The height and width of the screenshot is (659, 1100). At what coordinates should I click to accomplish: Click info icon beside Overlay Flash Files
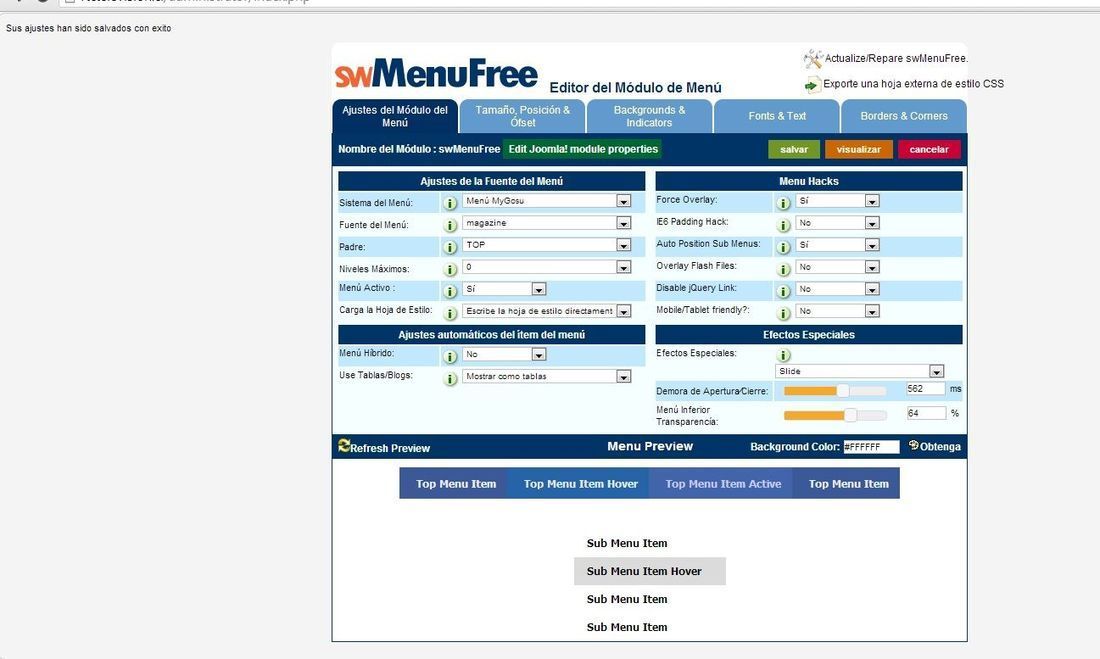pos(783,269)
